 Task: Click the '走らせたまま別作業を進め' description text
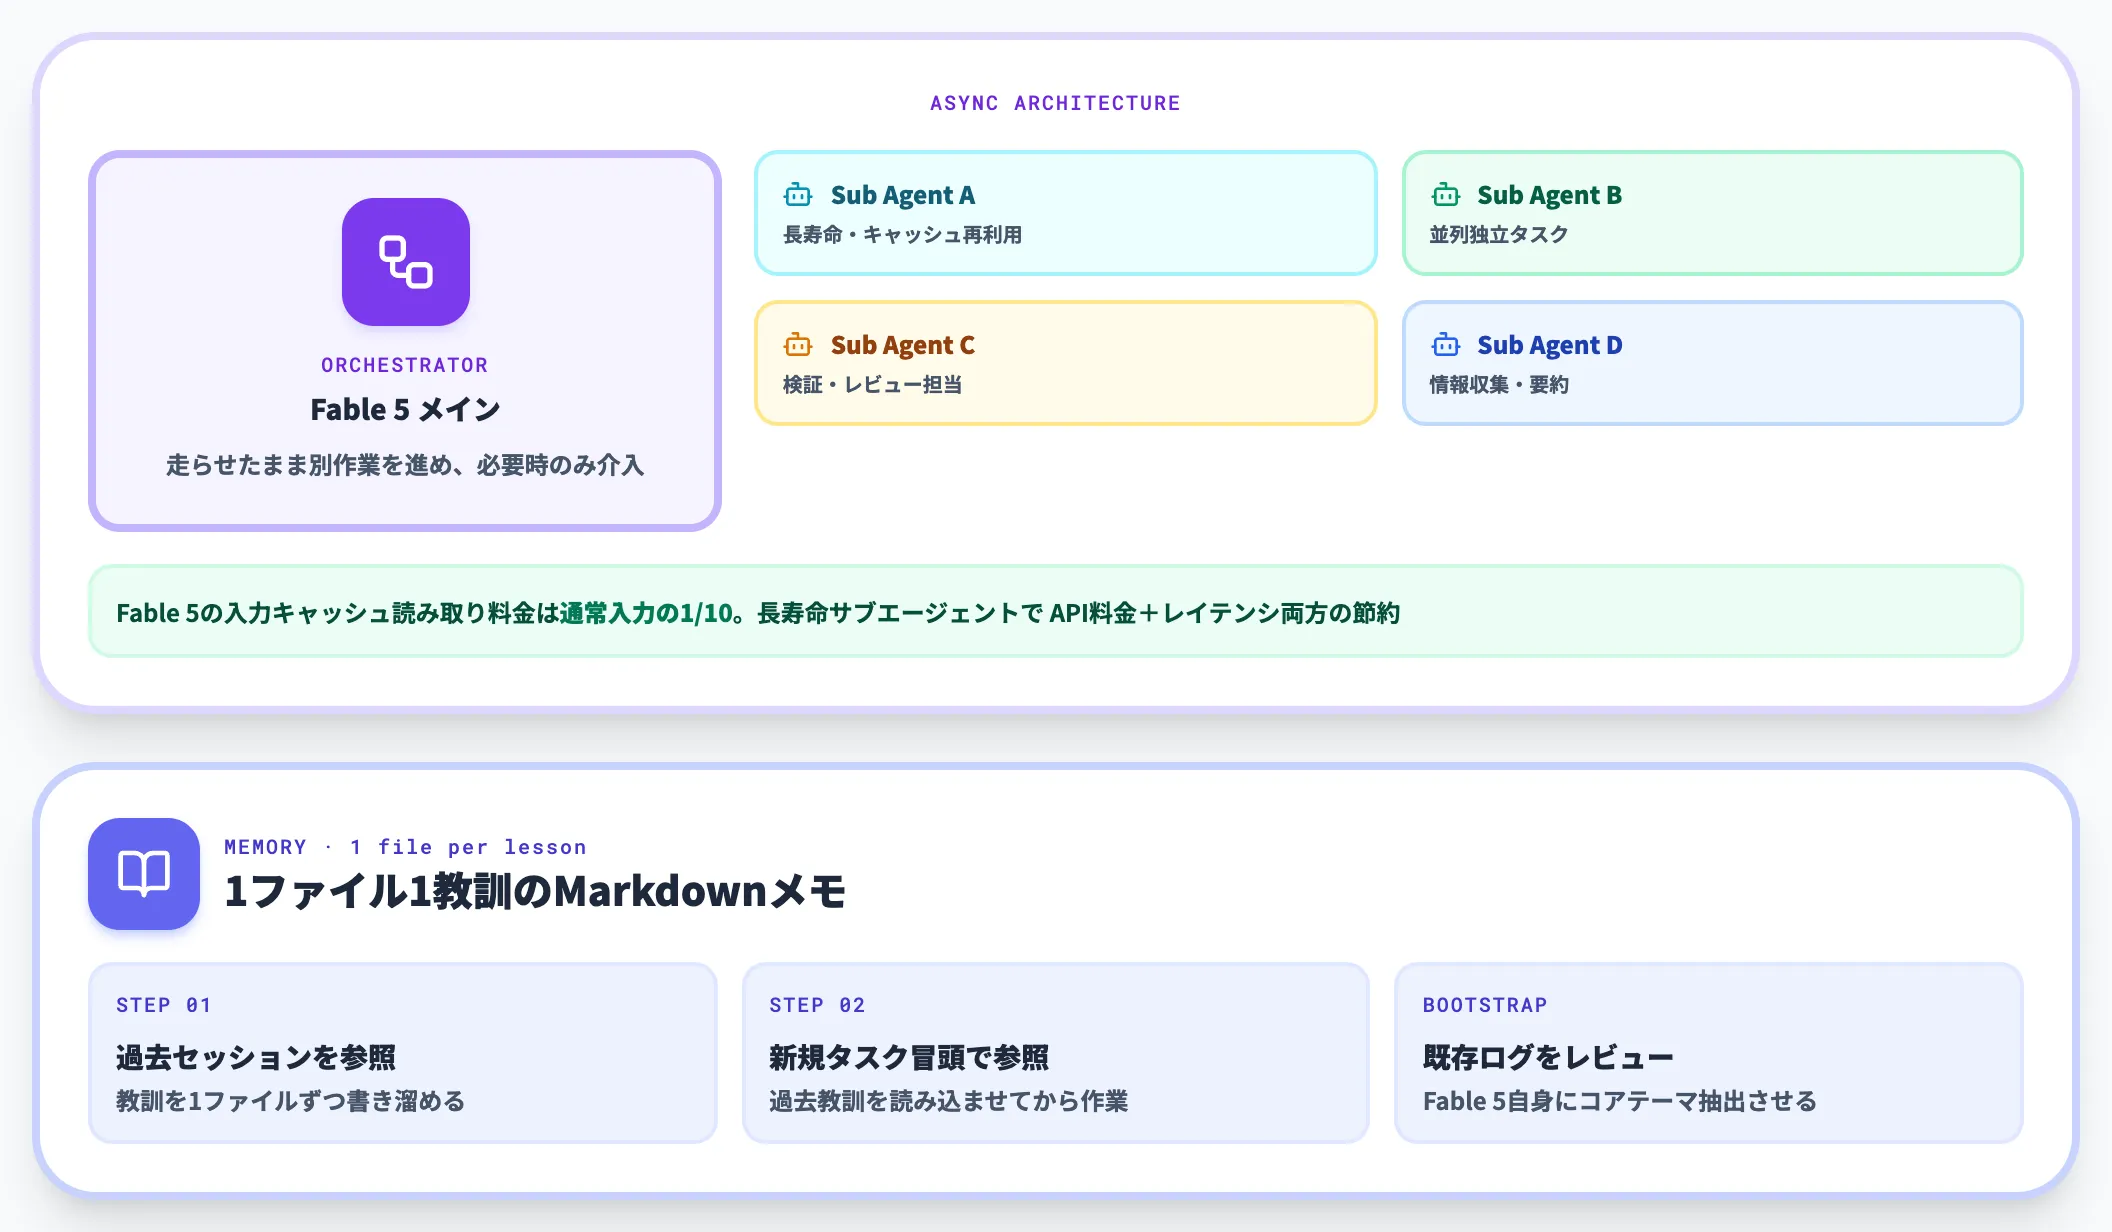(308, 465)
